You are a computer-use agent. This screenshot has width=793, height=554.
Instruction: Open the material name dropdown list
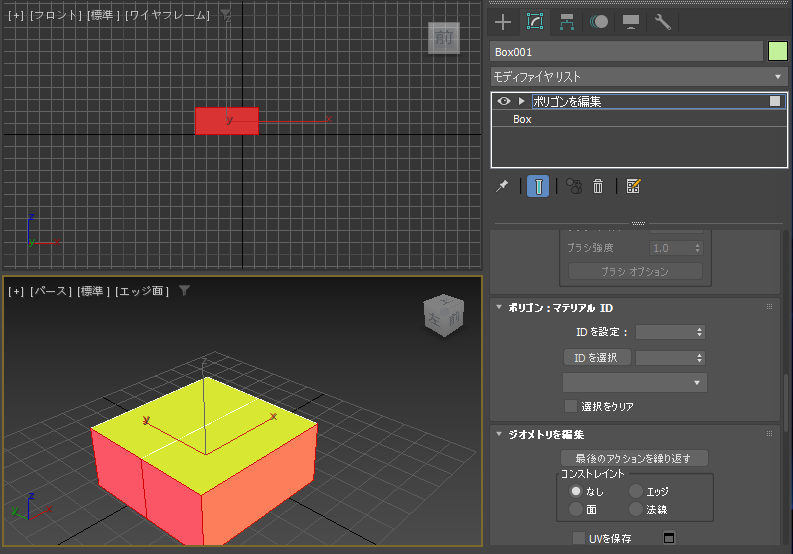pos(635,382)
